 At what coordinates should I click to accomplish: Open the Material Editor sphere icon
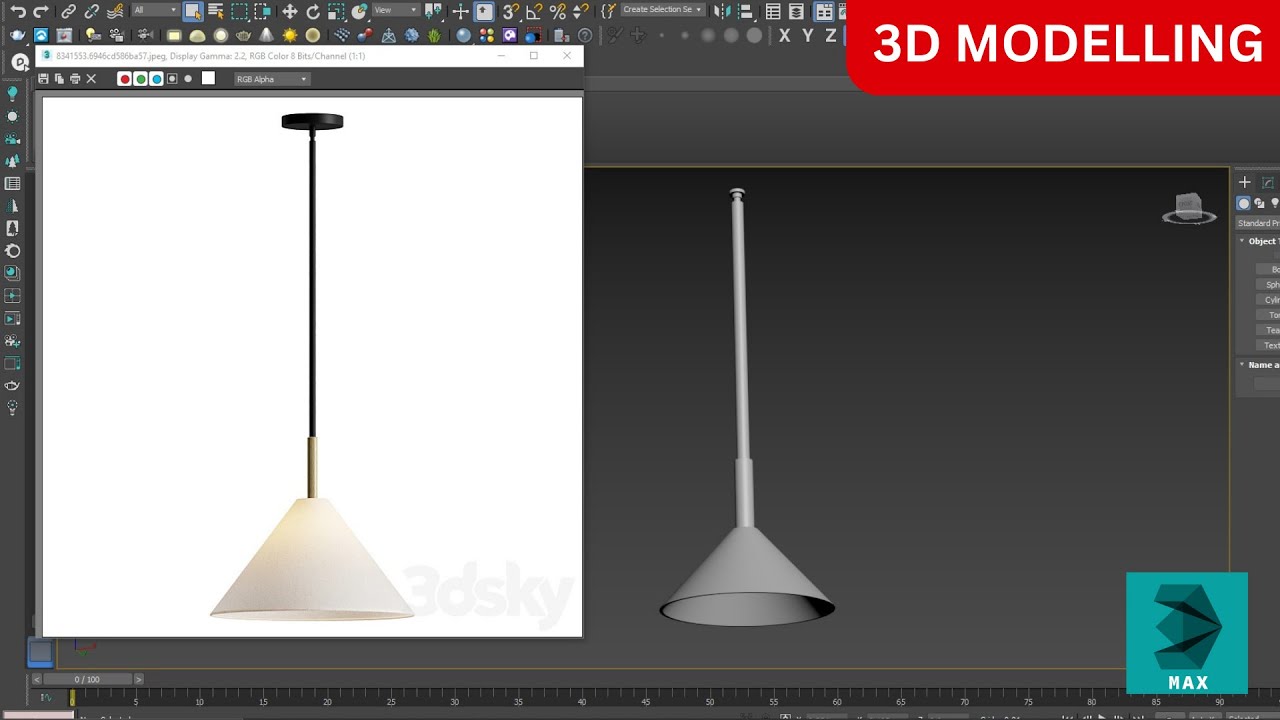[x=464, y=35]
